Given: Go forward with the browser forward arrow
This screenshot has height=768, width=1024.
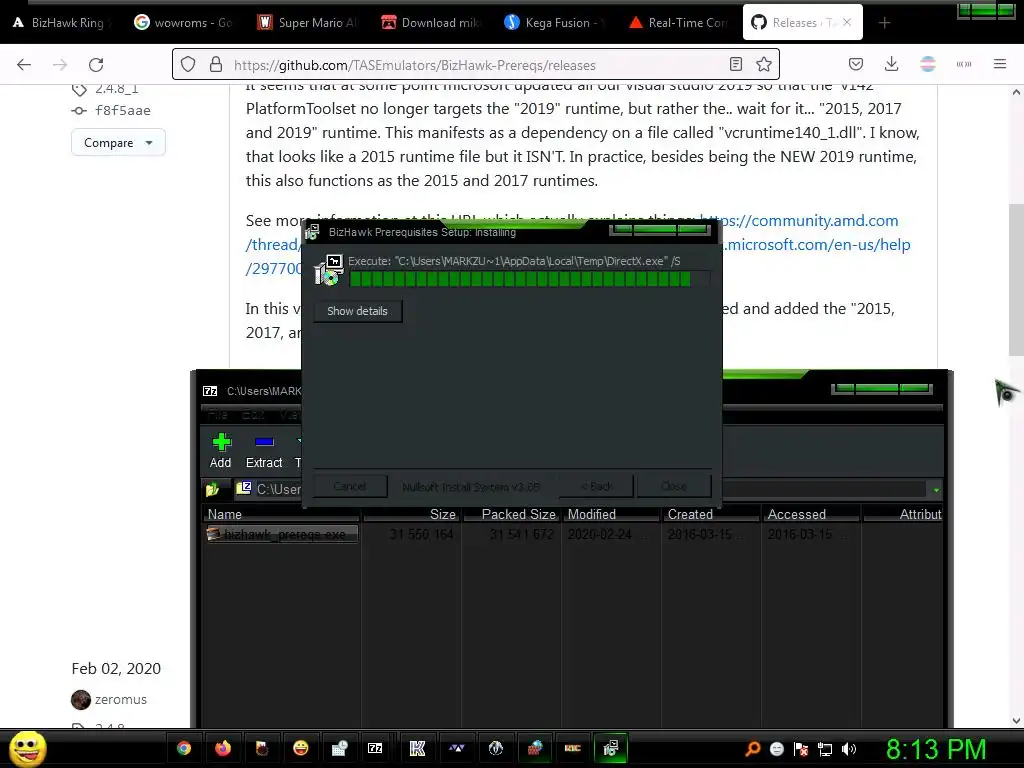Looking at the screenshot, I should point(60,65).
